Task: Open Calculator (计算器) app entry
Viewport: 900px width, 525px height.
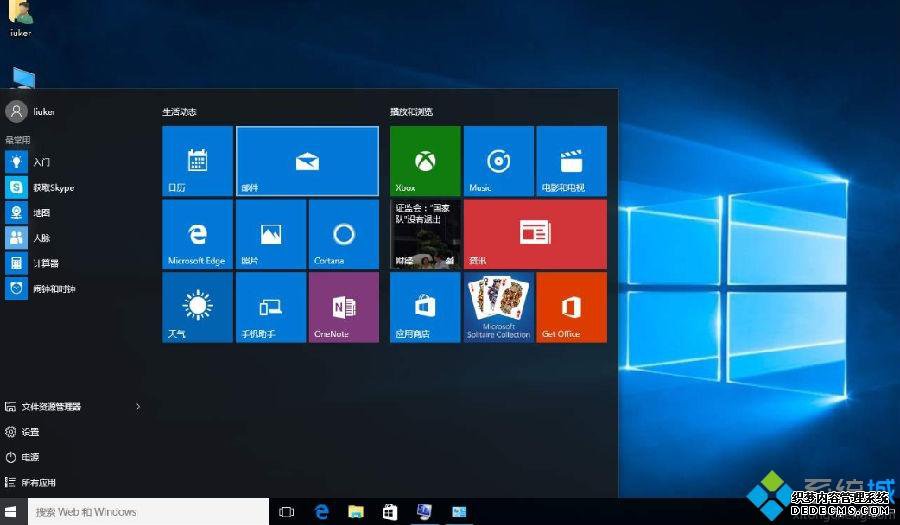Action: [x=72, y=263]
